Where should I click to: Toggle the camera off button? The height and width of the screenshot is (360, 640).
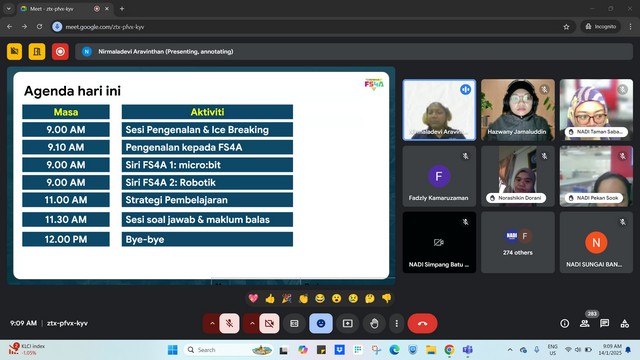(x=269, y=323)
